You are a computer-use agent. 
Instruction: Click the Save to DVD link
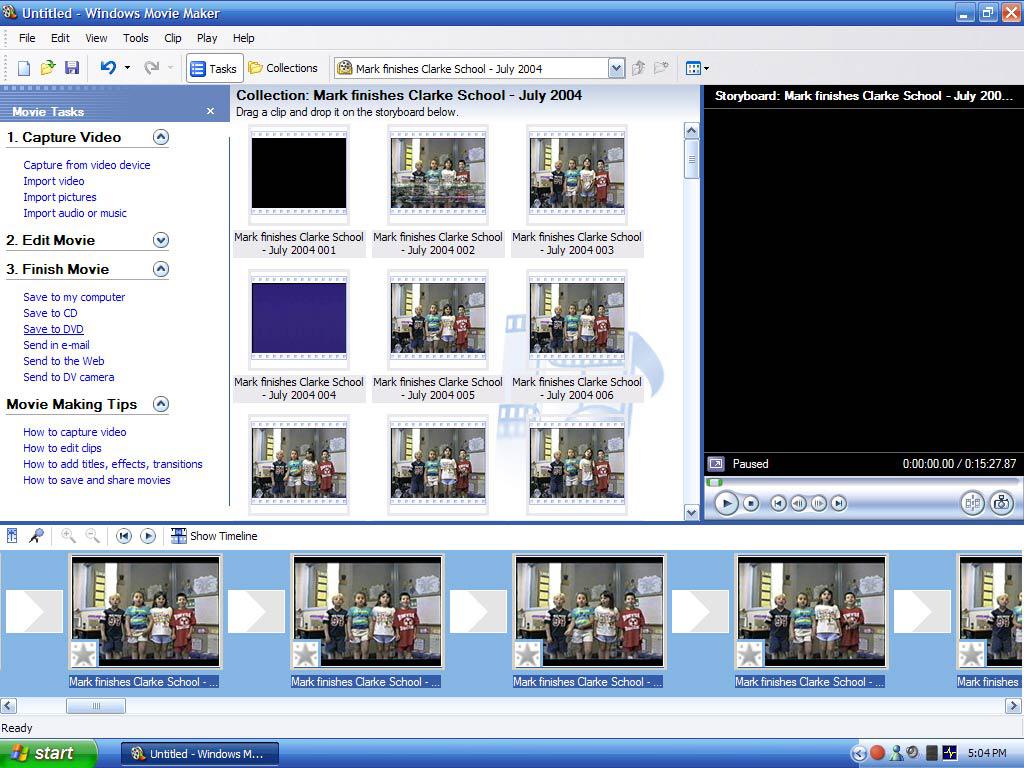(54, 329)
